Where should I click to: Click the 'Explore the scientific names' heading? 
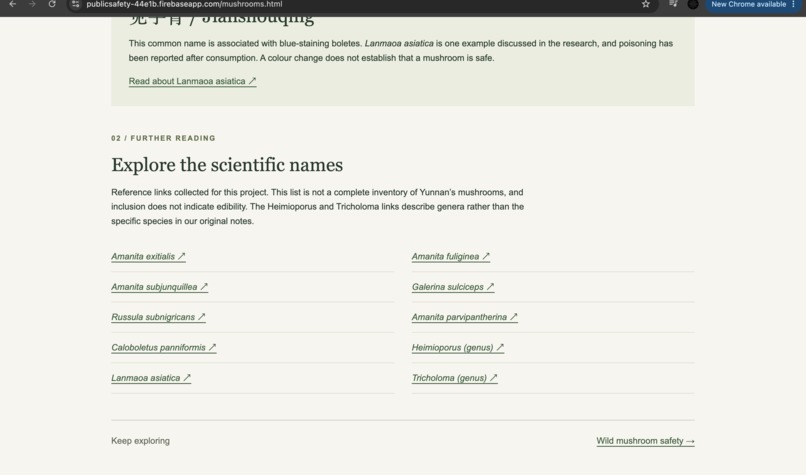point(227,165)
